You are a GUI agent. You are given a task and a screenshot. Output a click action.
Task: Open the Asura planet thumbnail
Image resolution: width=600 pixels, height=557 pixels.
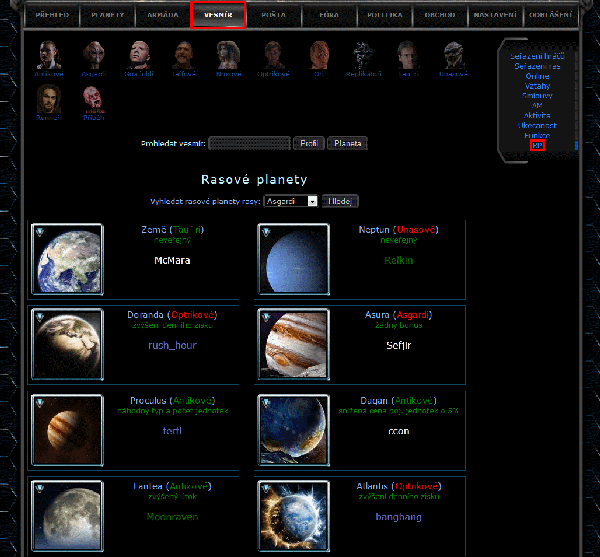click(x=294, y=343)
